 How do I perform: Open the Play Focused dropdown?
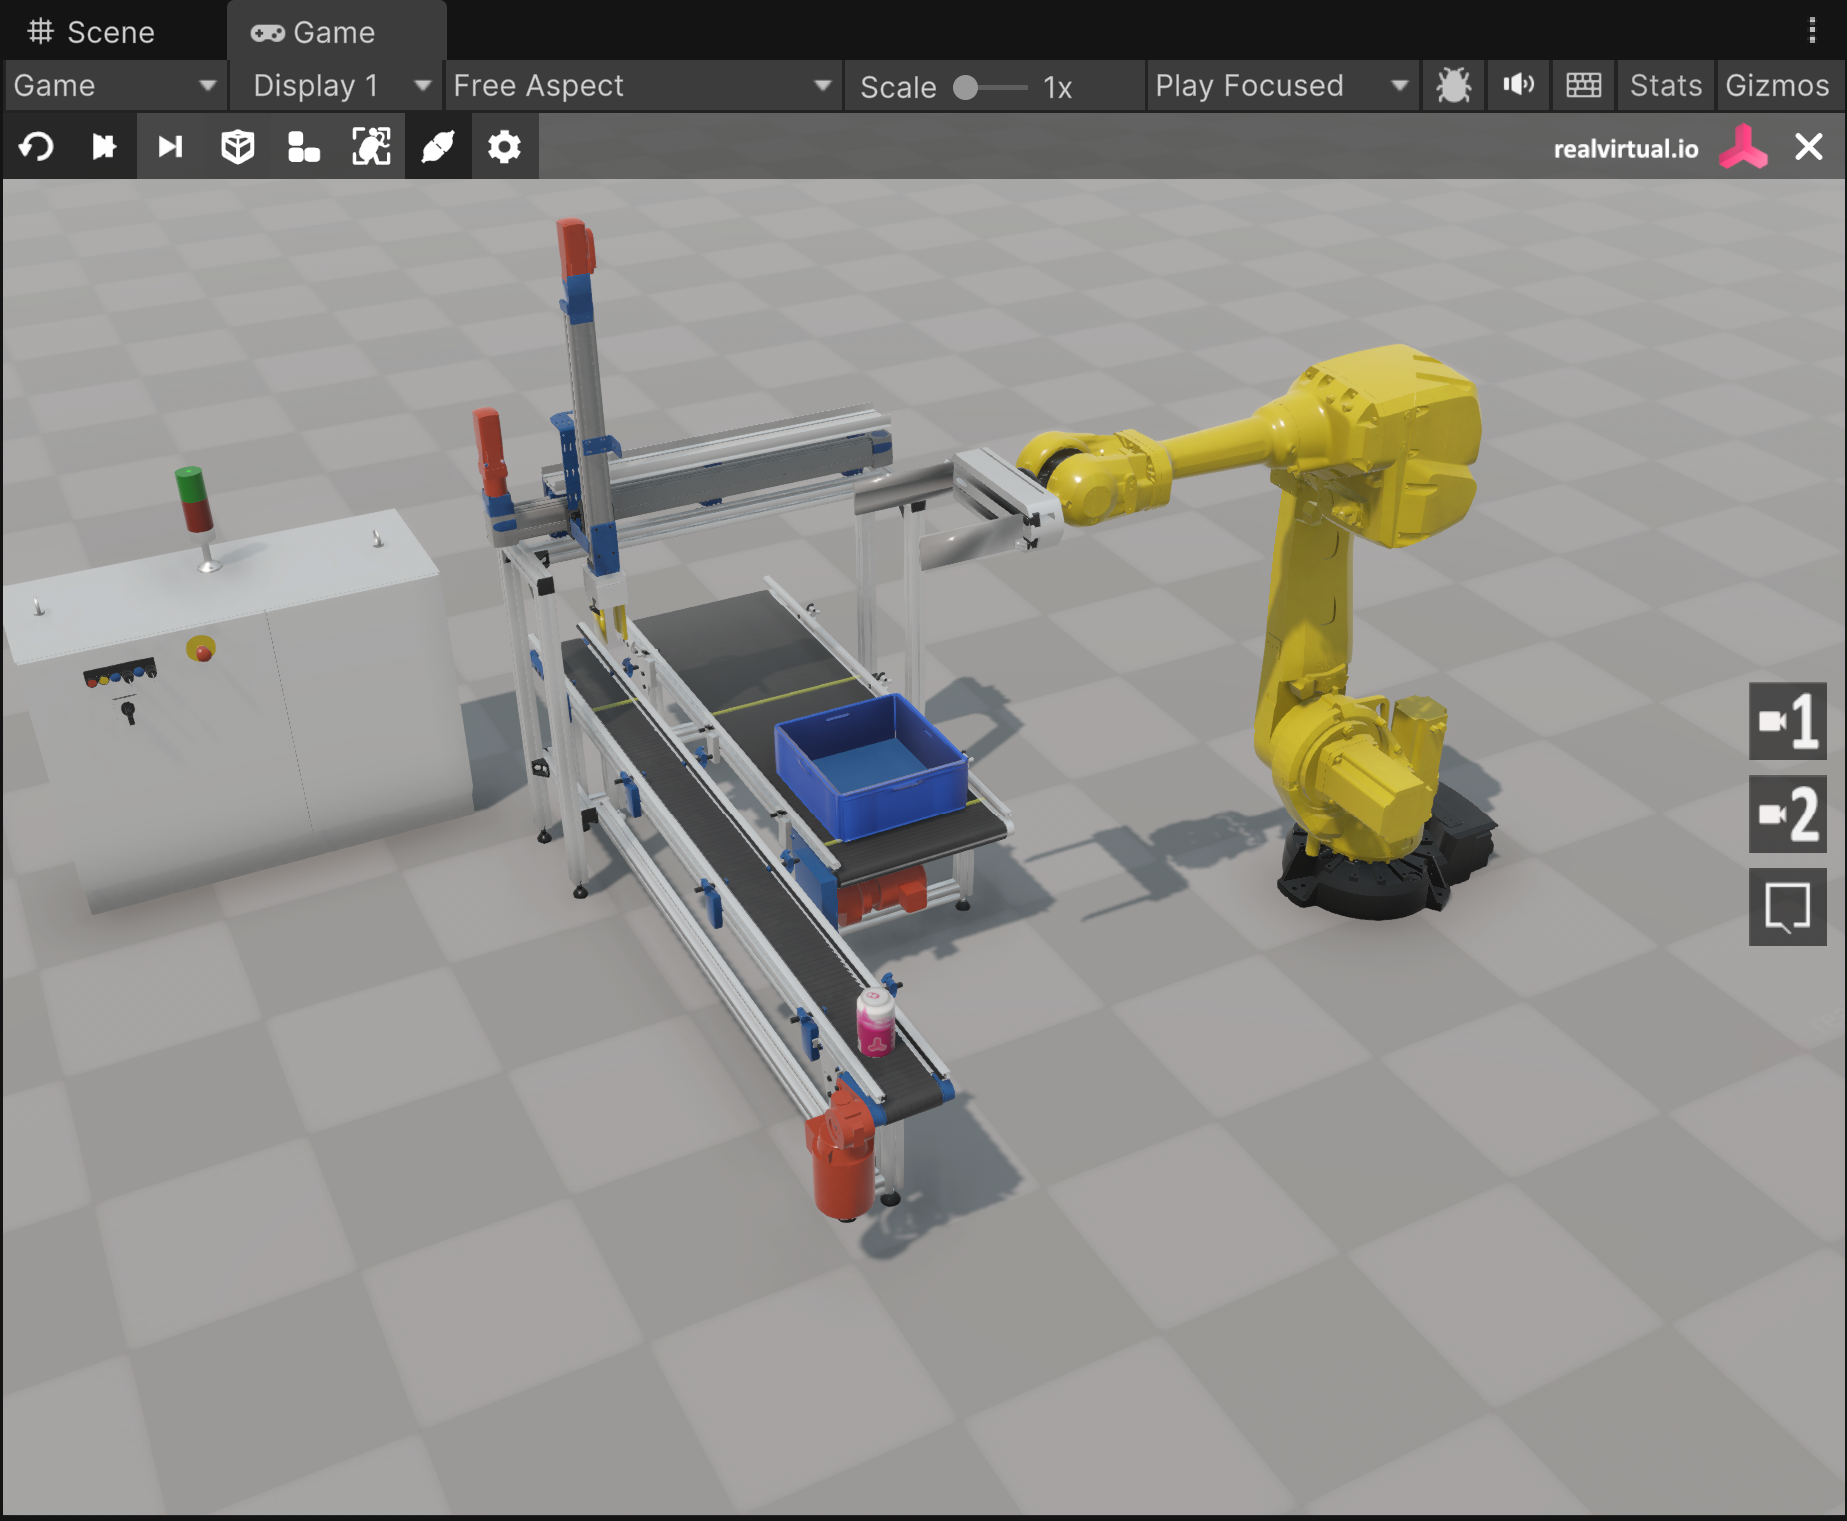click(x=1281, y=85)
